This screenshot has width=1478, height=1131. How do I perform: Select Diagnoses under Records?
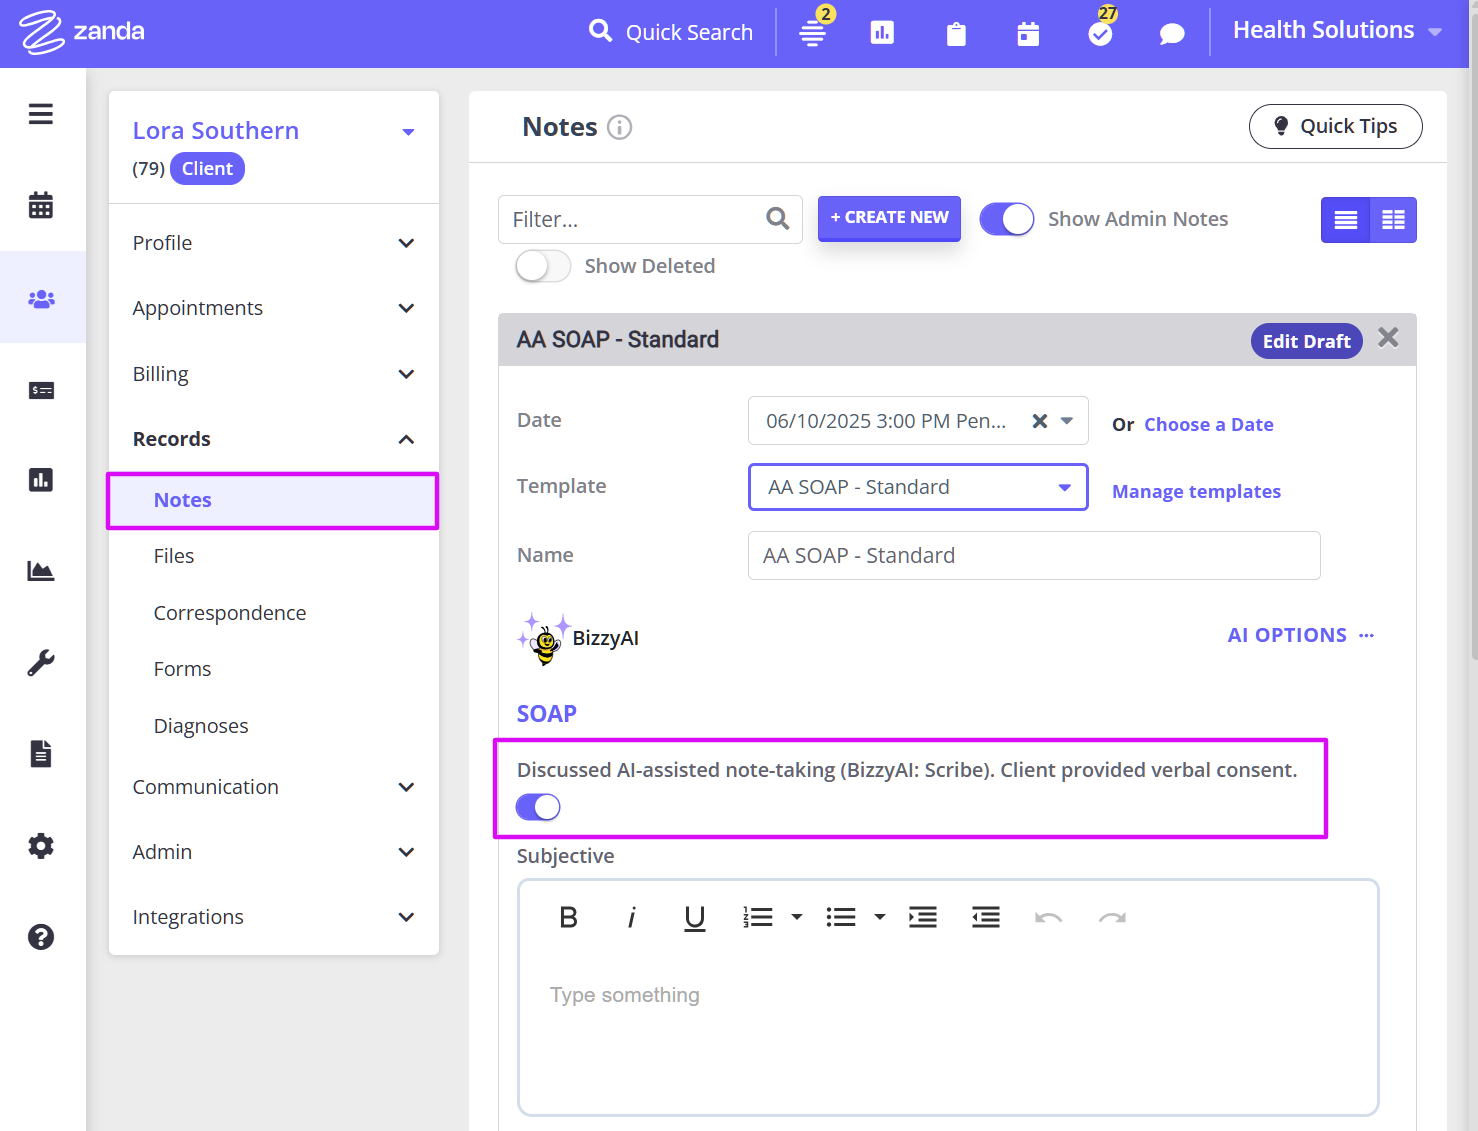(200, 725)
